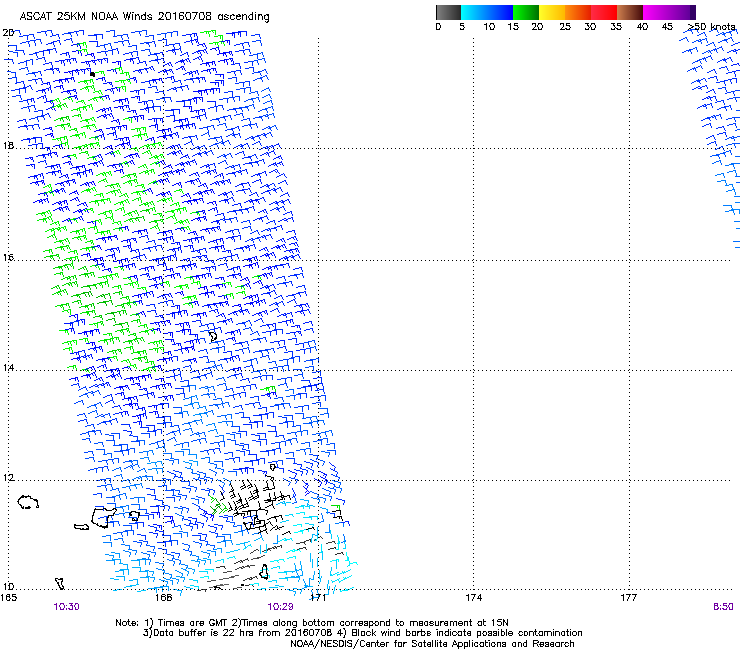This screenshot has height=650, width=740.
Task: Select the gray 0-5 knots legend segment
Action: [448, 12]
